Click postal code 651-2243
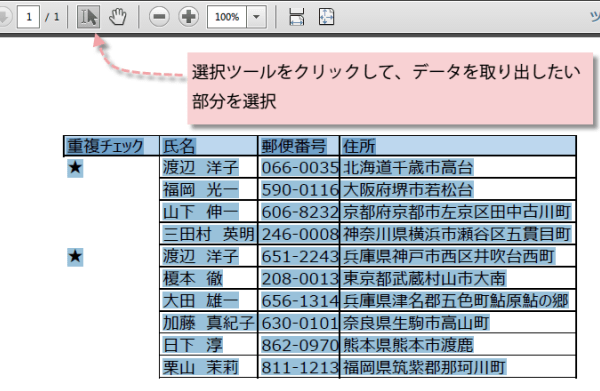Viewport: 600px width, 391px height. point(300,257)
